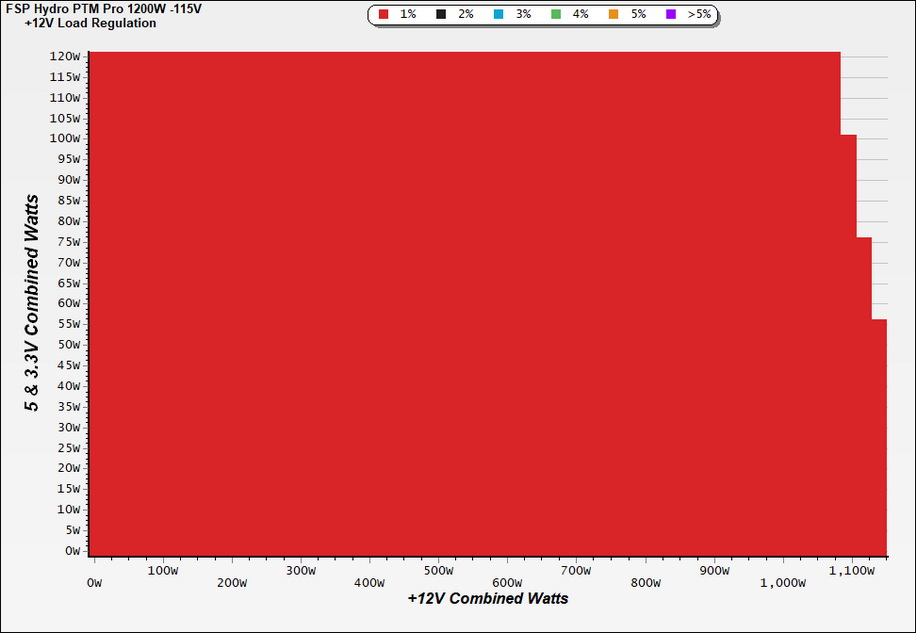Screen dimensions: 916x633
Task: Click the purple >5% legend swatch
Action: (671, 15)
